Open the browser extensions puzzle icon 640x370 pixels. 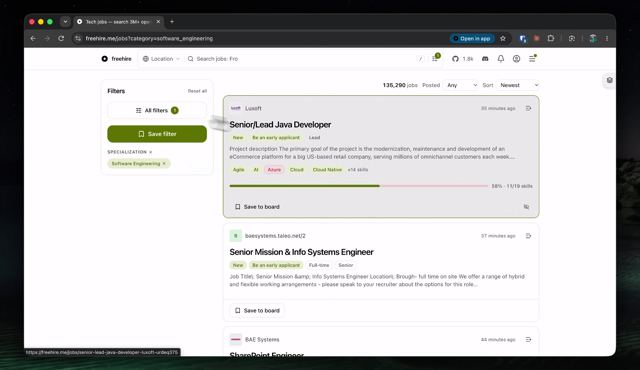pos(551,38)
